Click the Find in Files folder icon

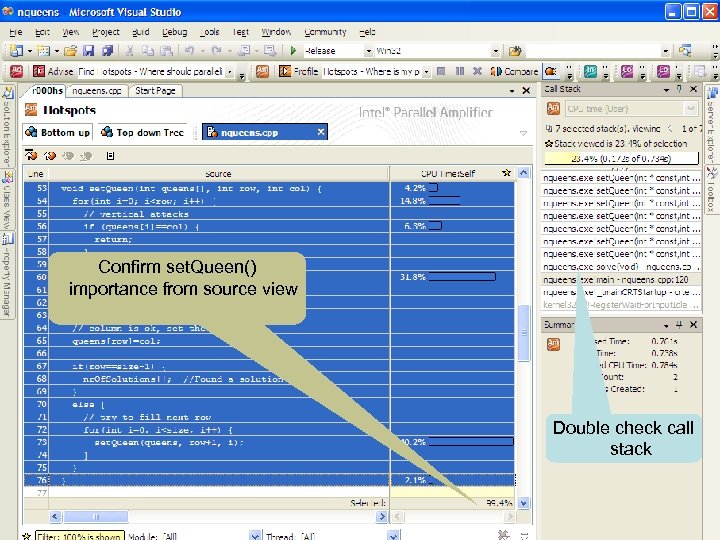click(515, 51)
